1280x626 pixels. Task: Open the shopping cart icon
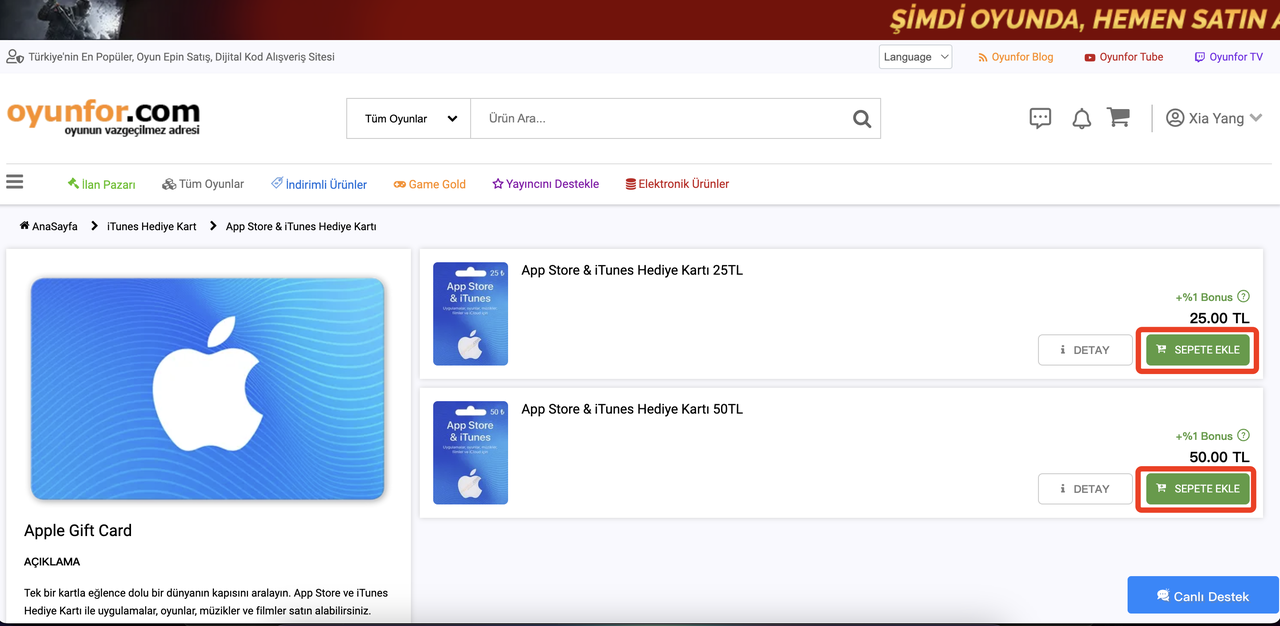1118,118
